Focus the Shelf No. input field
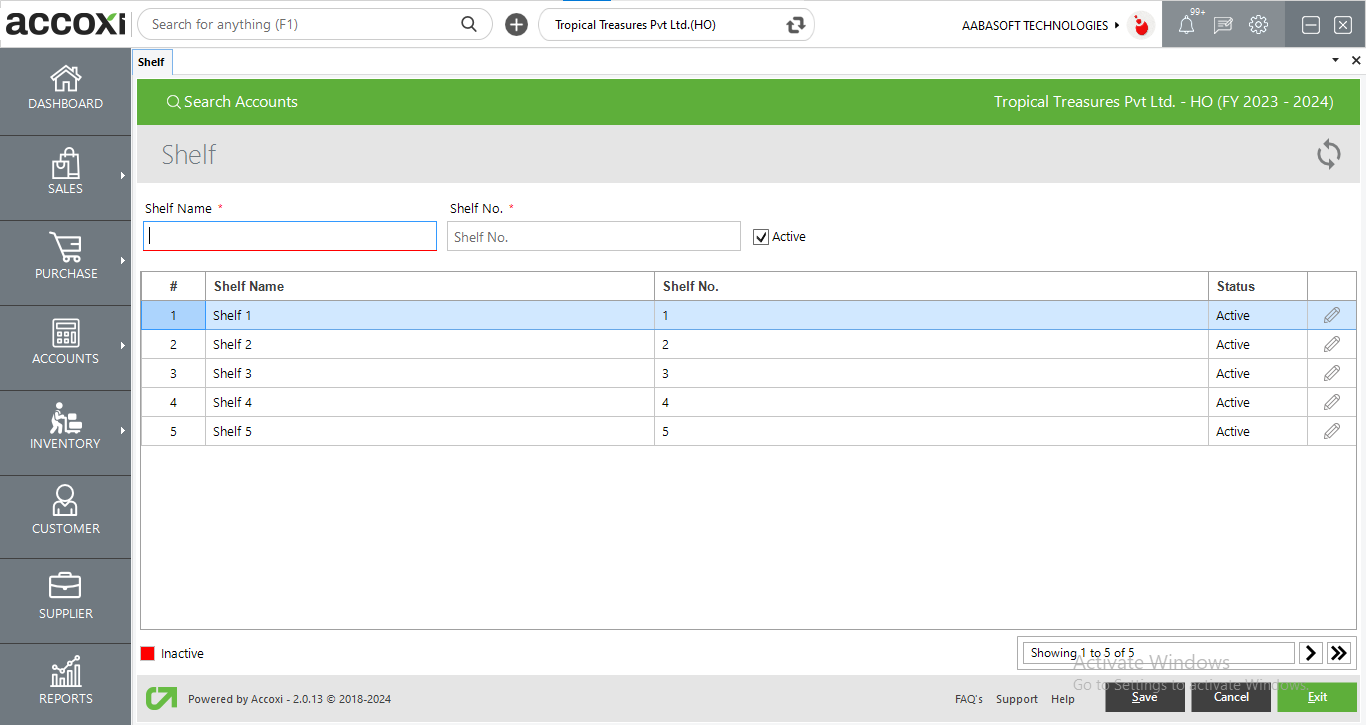Image resolution: width=1366 pixels, height=725 pixels. (593, 237)
